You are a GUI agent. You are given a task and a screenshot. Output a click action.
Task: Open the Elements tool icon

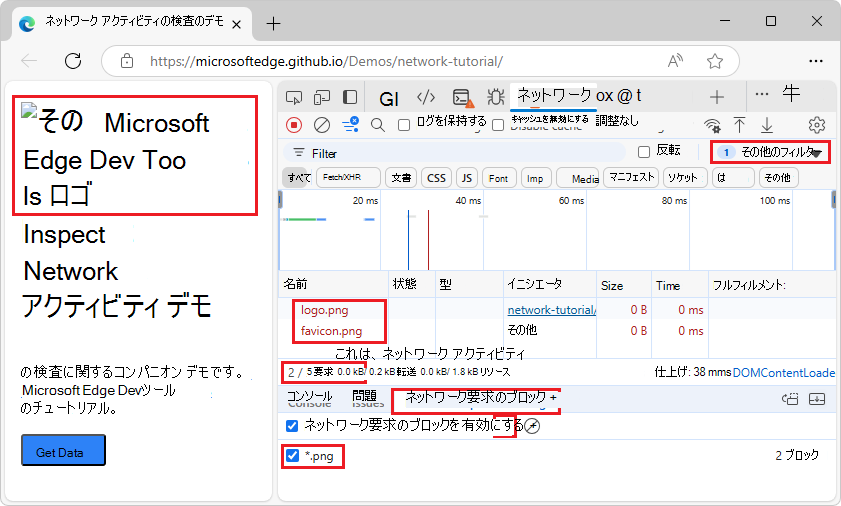(x=426, y=97)
